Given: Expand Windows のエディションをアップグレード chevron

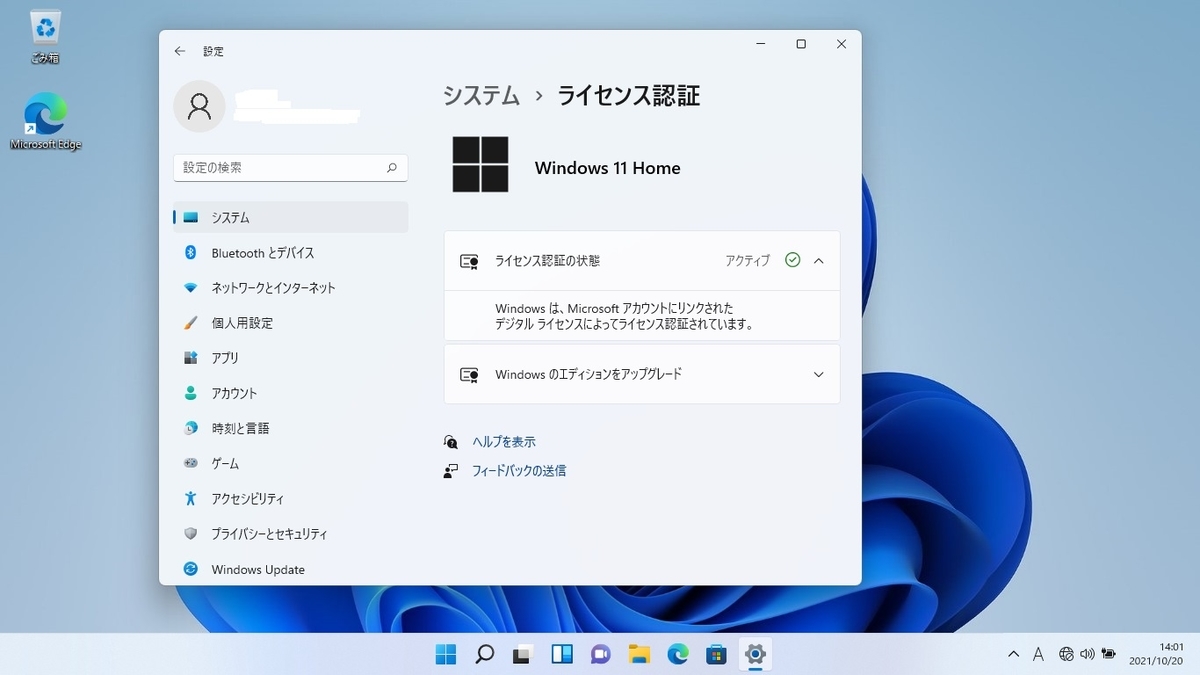Looking at the screenshot, I should tap(819, 375).
